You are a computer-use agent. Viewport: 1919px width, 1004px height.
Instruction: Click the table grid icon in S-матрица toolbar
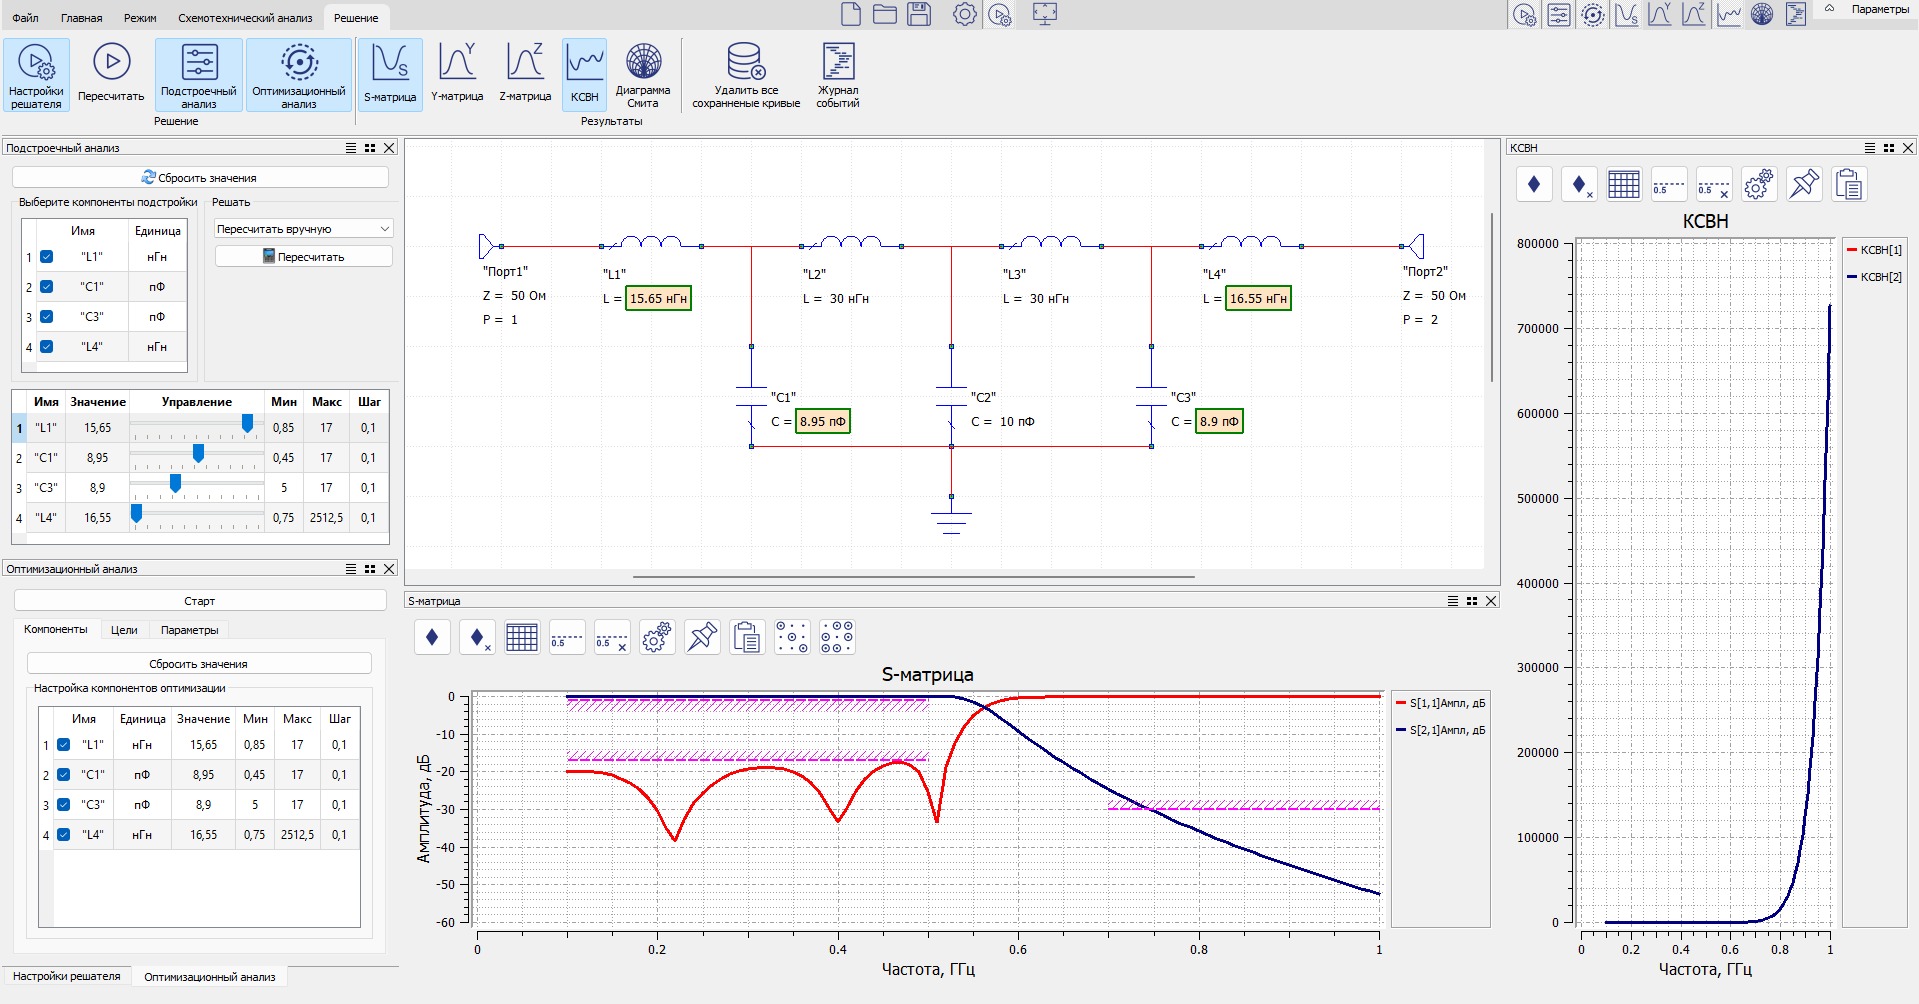pyautogui.click(x=521, y=638)
